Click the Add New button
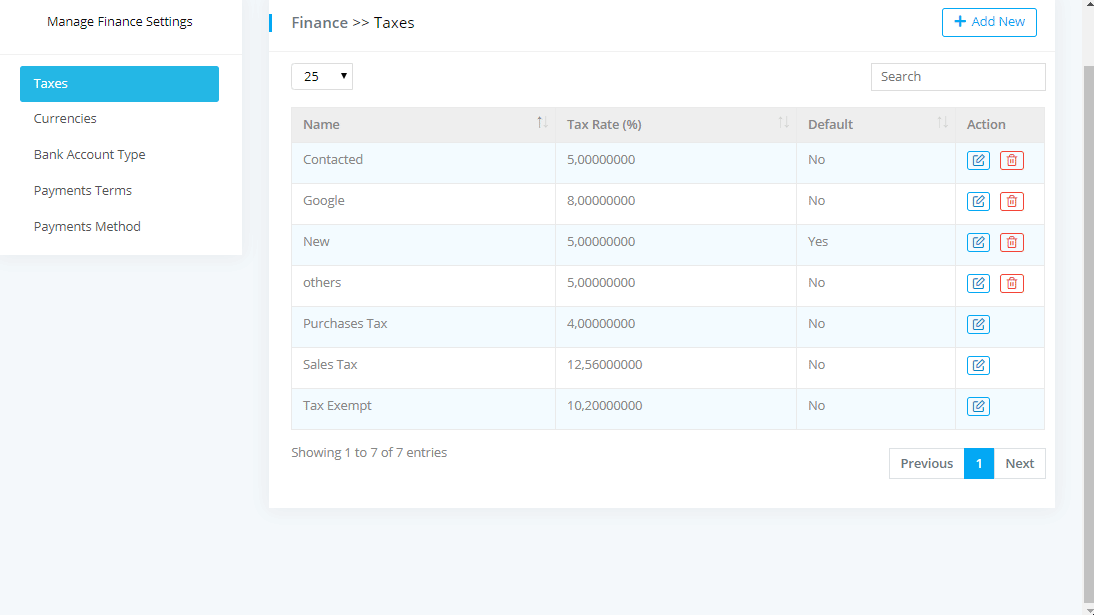Image resolution: width=1094 pixels, height=615 pixels. 989,22
